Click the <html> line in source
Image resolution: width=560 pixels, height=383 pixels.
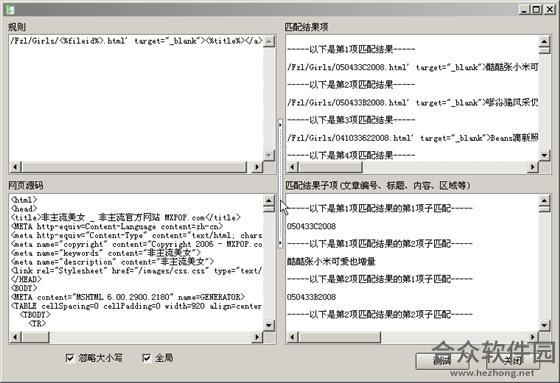tap(24, 200)
